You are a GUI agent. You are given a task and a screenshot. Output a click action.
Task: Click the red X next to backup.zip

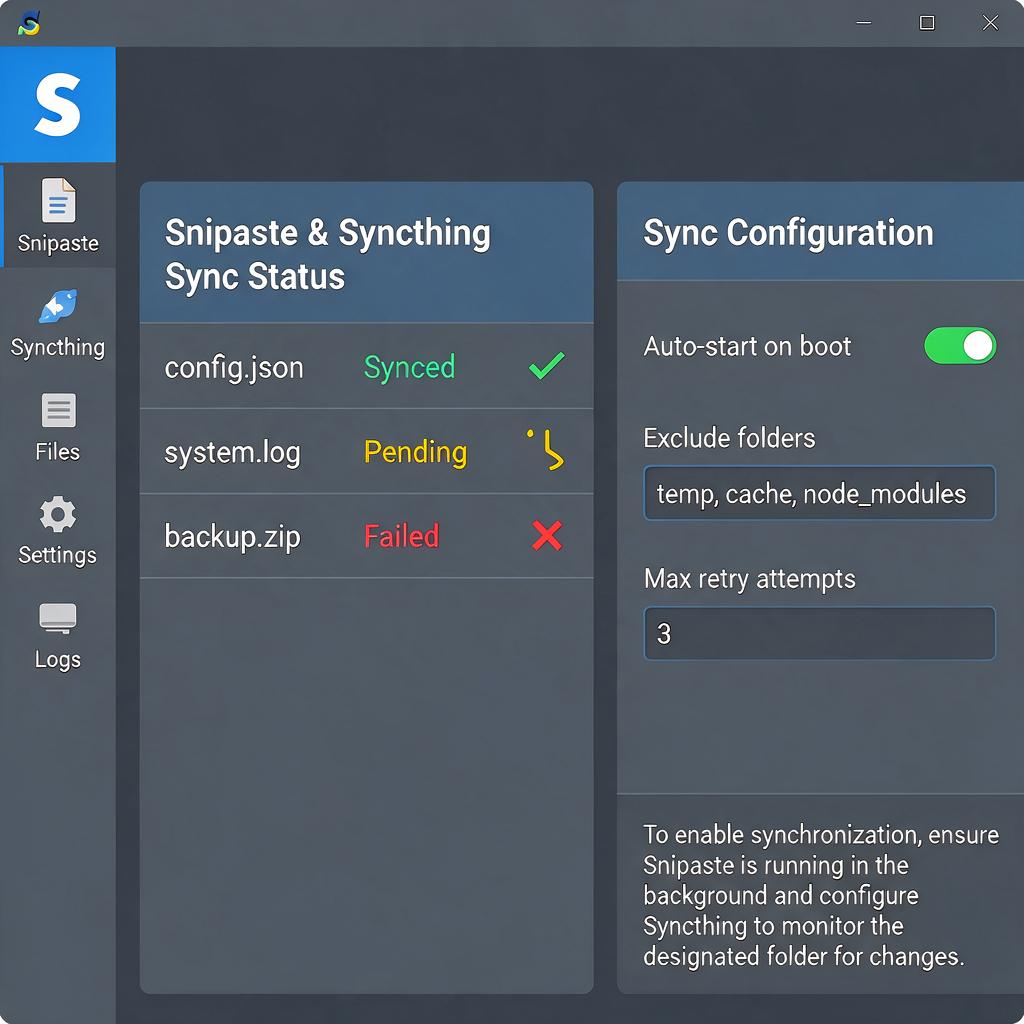coord(547,536)
